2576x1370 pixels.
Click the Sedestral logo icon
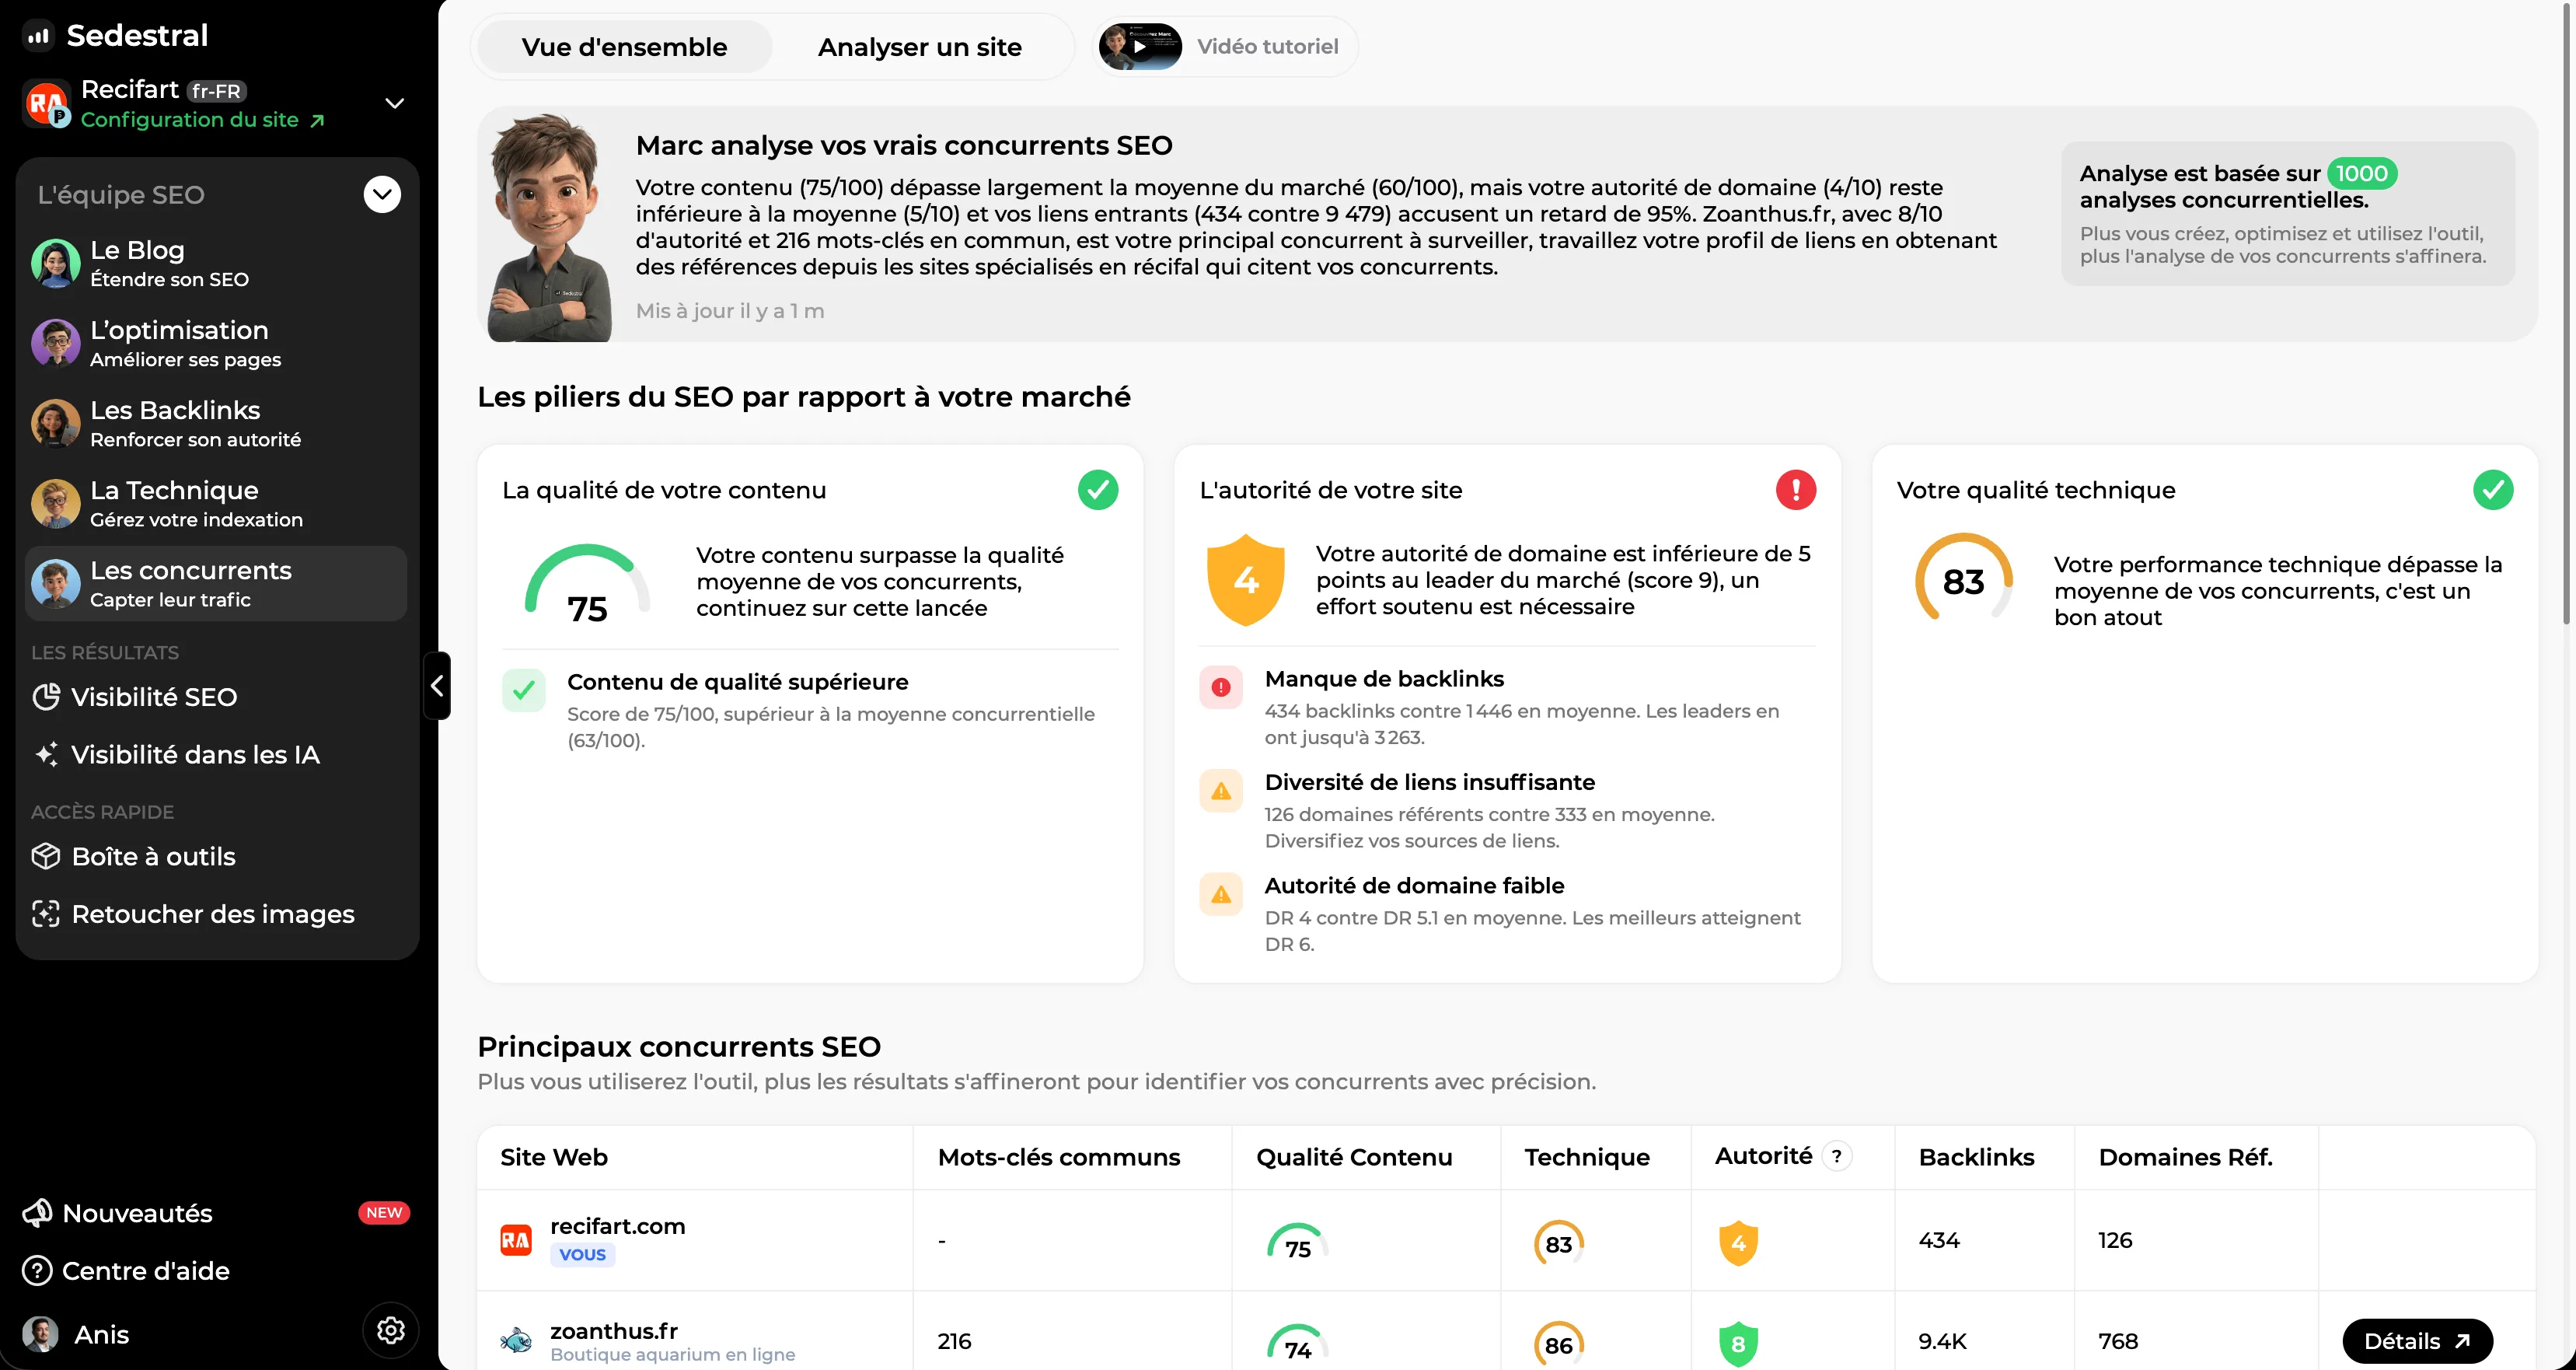[38, 36]
